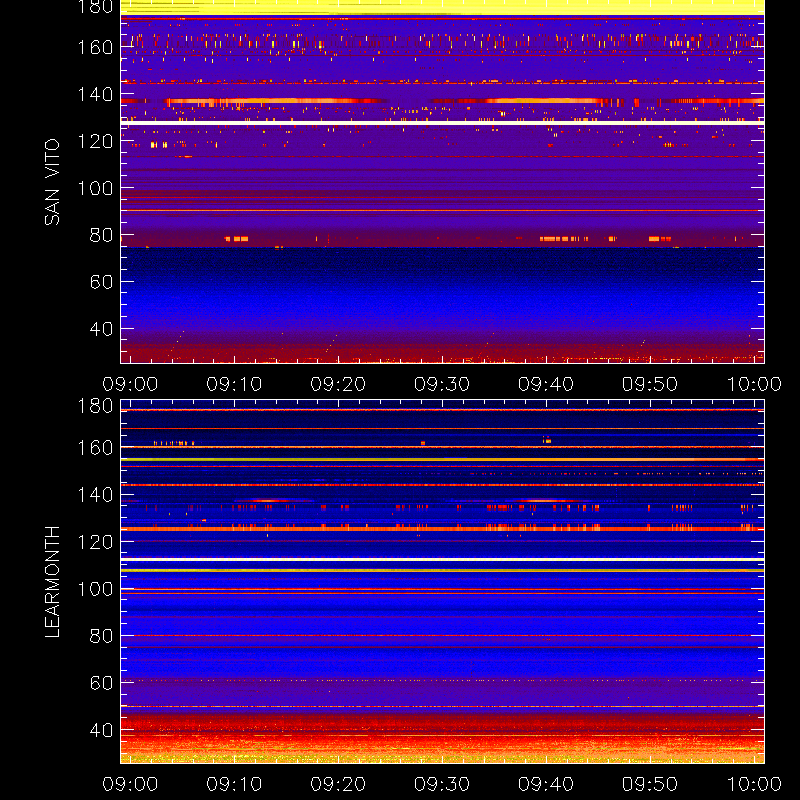Select the 120 tick on SAN VITO plot
Viewport: 800px width, 800px height.
pos(95,141)
